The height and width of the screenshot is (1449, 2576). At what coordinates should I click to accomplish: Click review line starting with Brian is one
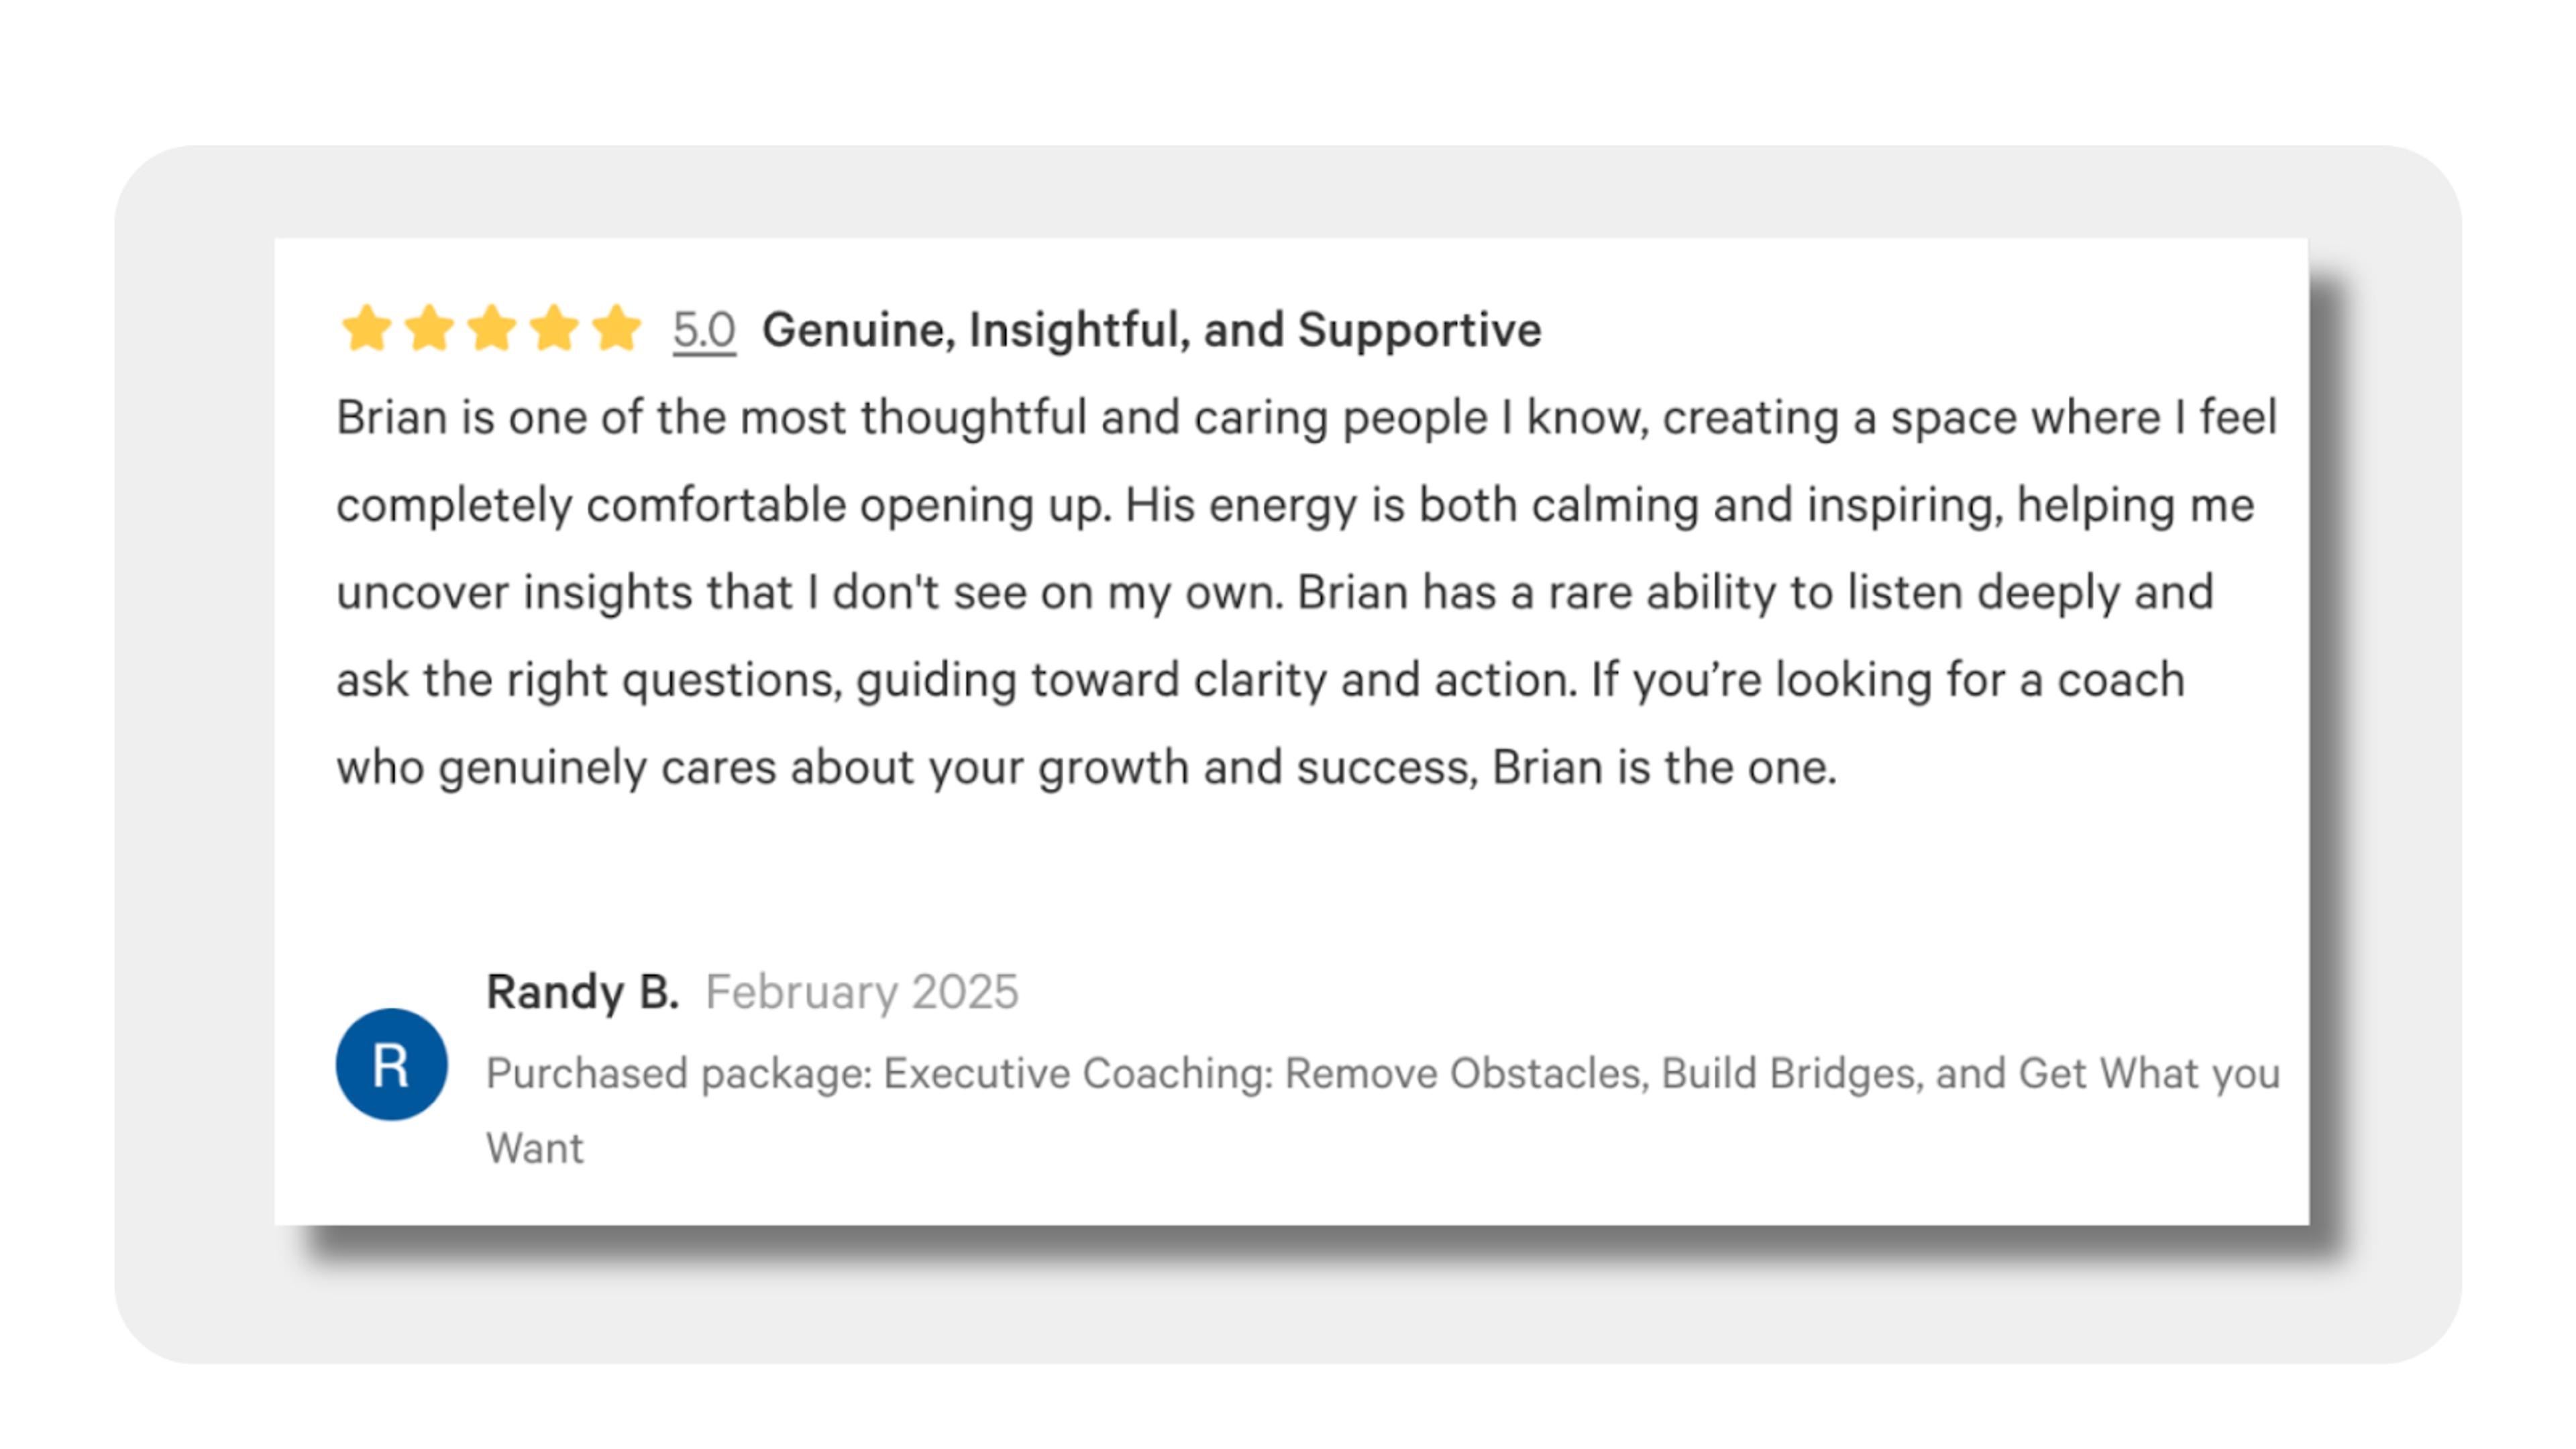(x=1306, y=418)
